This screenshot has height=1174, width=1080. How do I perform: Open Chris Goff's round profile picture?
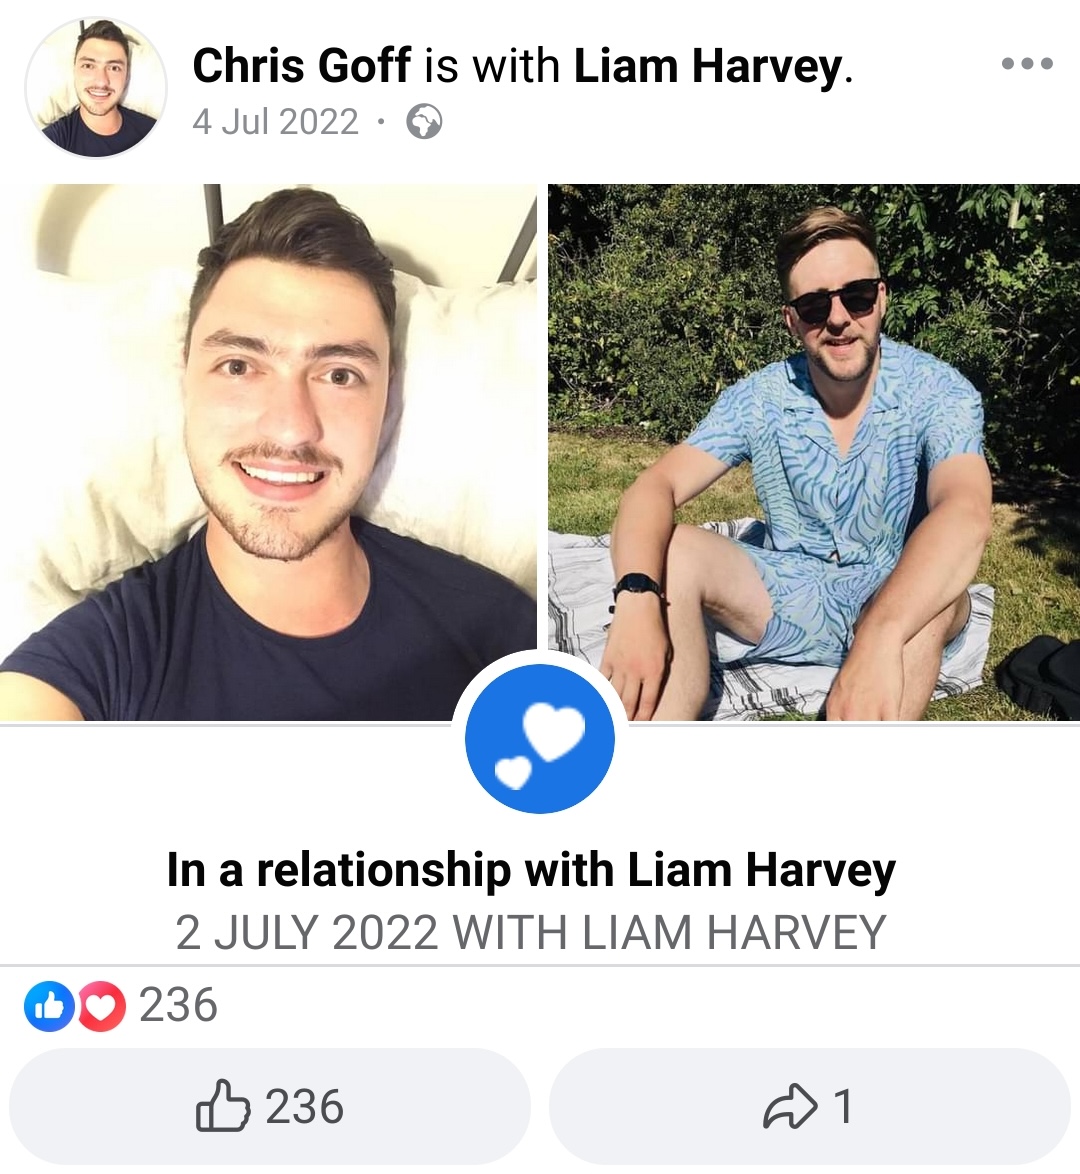(96, 88)
